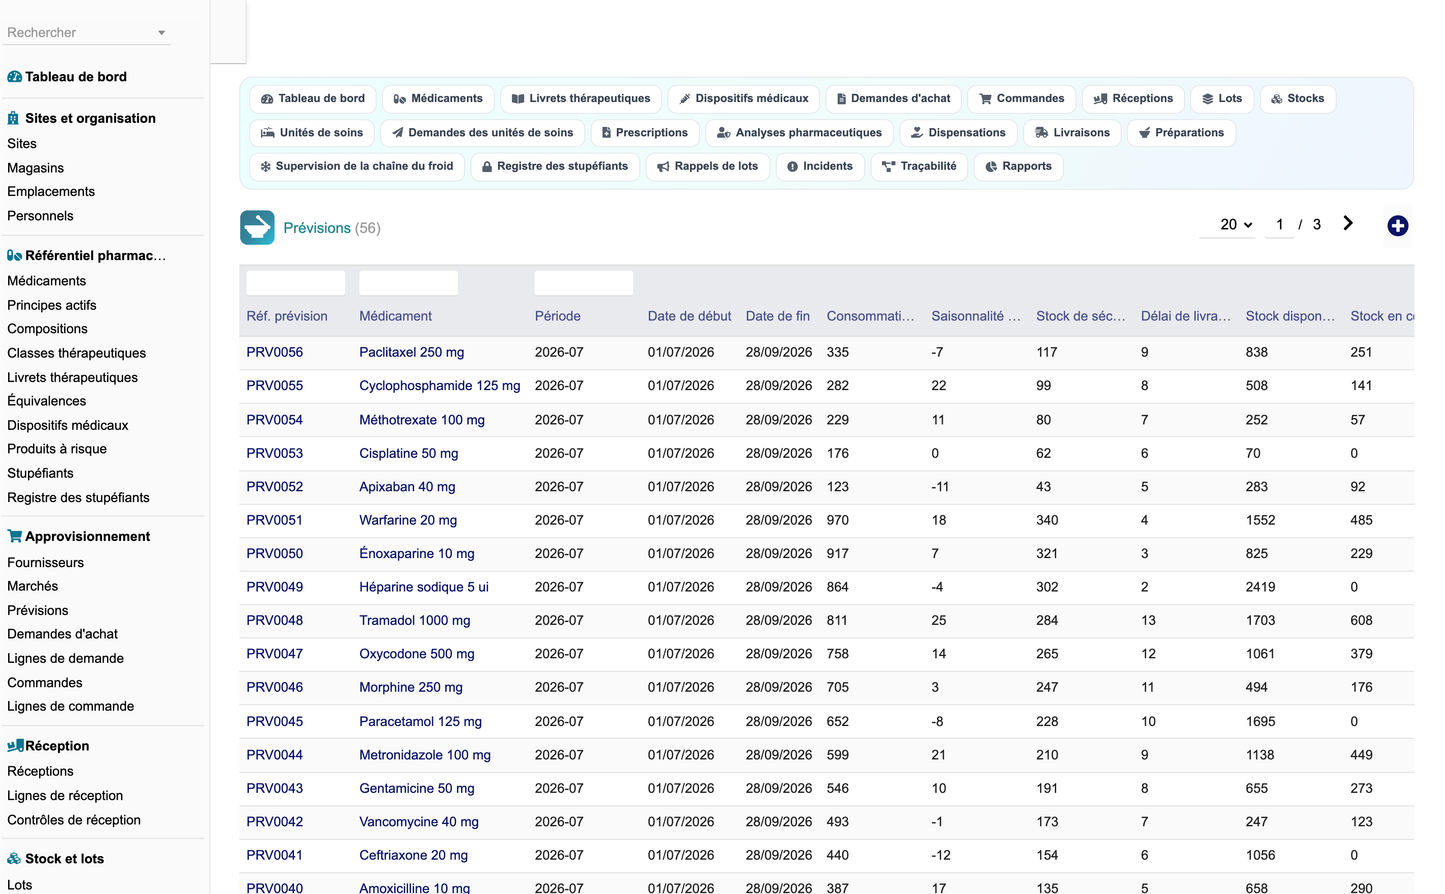Open Traçabilité shortcut button
1445x894 pixels.
tap(919, 167)
